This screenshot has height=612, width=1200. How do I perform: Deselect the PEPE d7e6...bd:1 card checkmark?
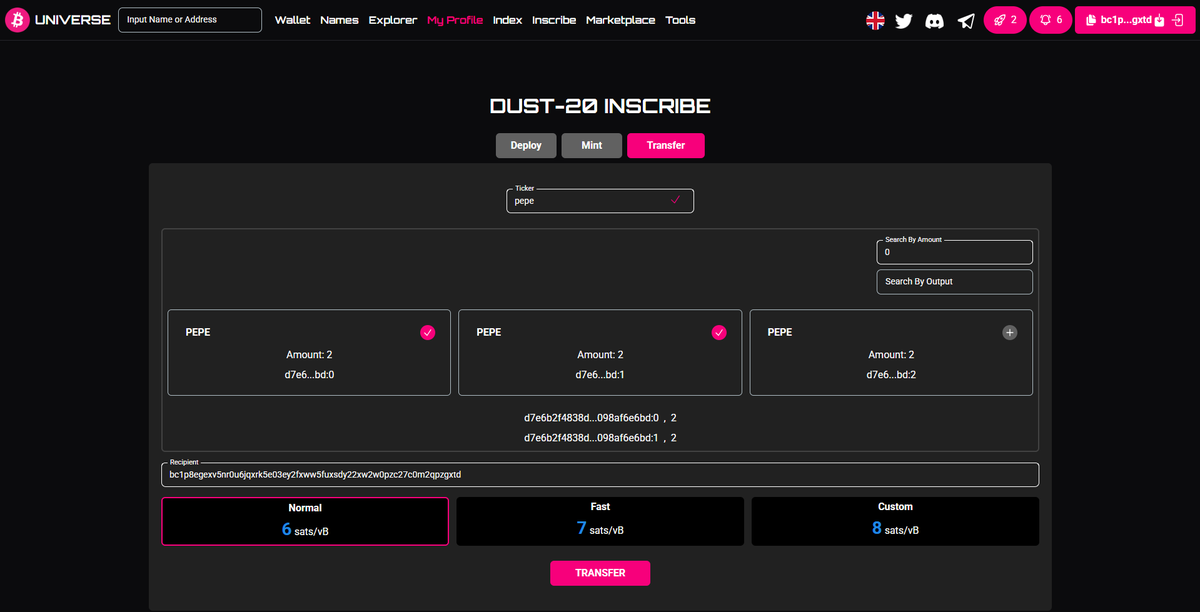(718, 332)
